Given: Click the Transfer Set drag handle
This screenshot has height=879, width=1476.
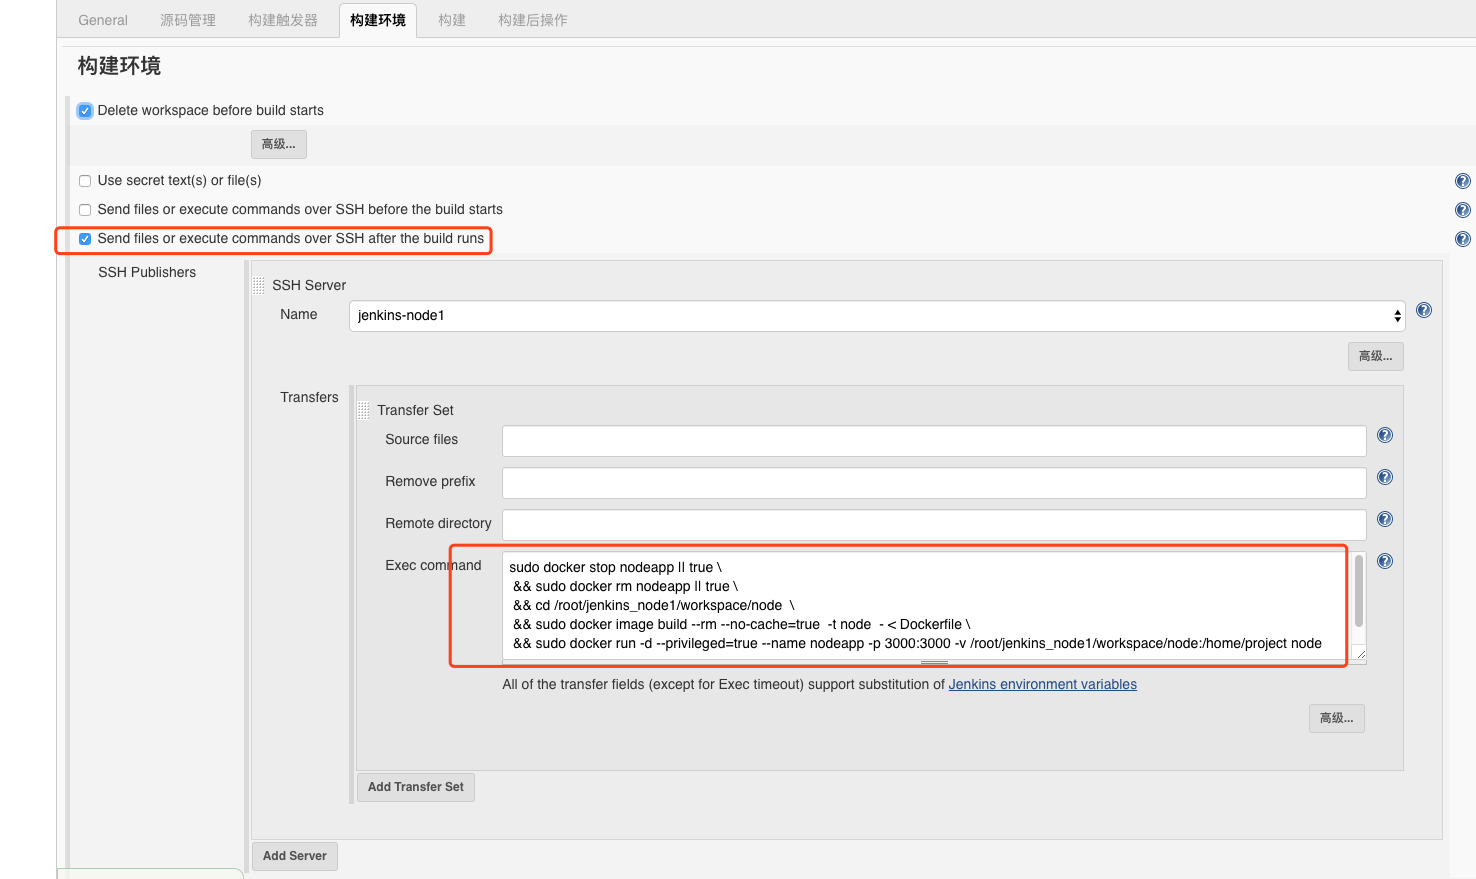Looking at the screenshot, I should pyautogui.click(x=363, y=410).
